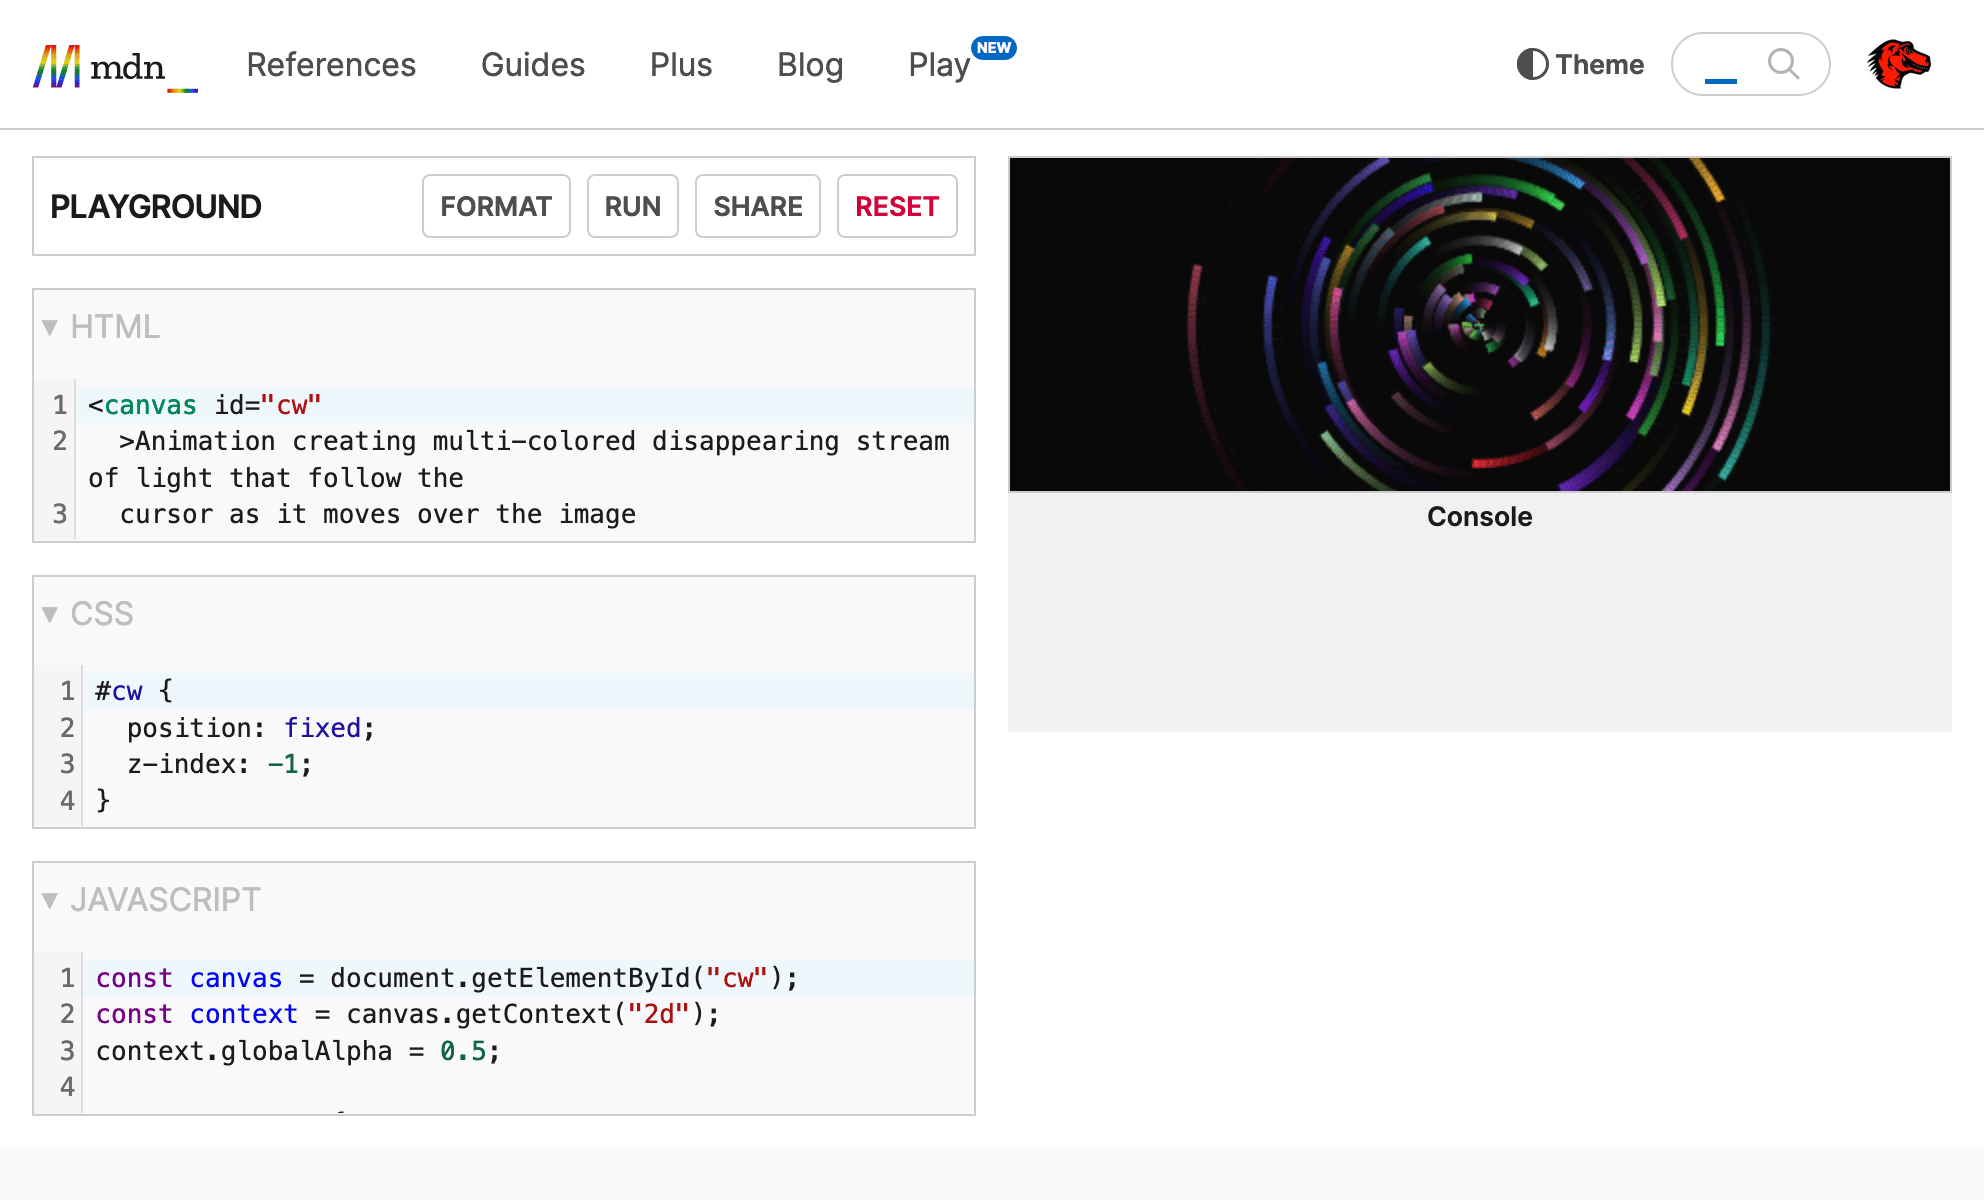Click the canvas animation preview thumbnail

pyautogui.click(x=1479, y=323)
